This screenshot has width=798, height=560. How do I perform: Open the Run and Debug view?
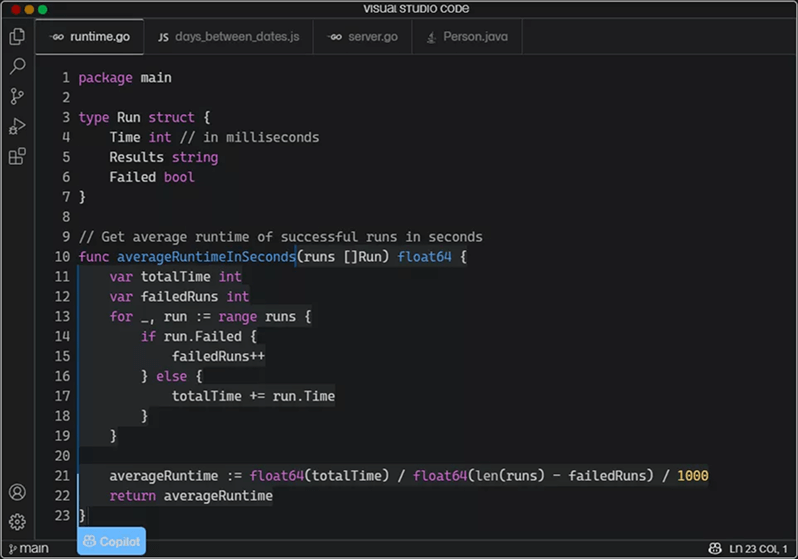click(x=17, y=127)
